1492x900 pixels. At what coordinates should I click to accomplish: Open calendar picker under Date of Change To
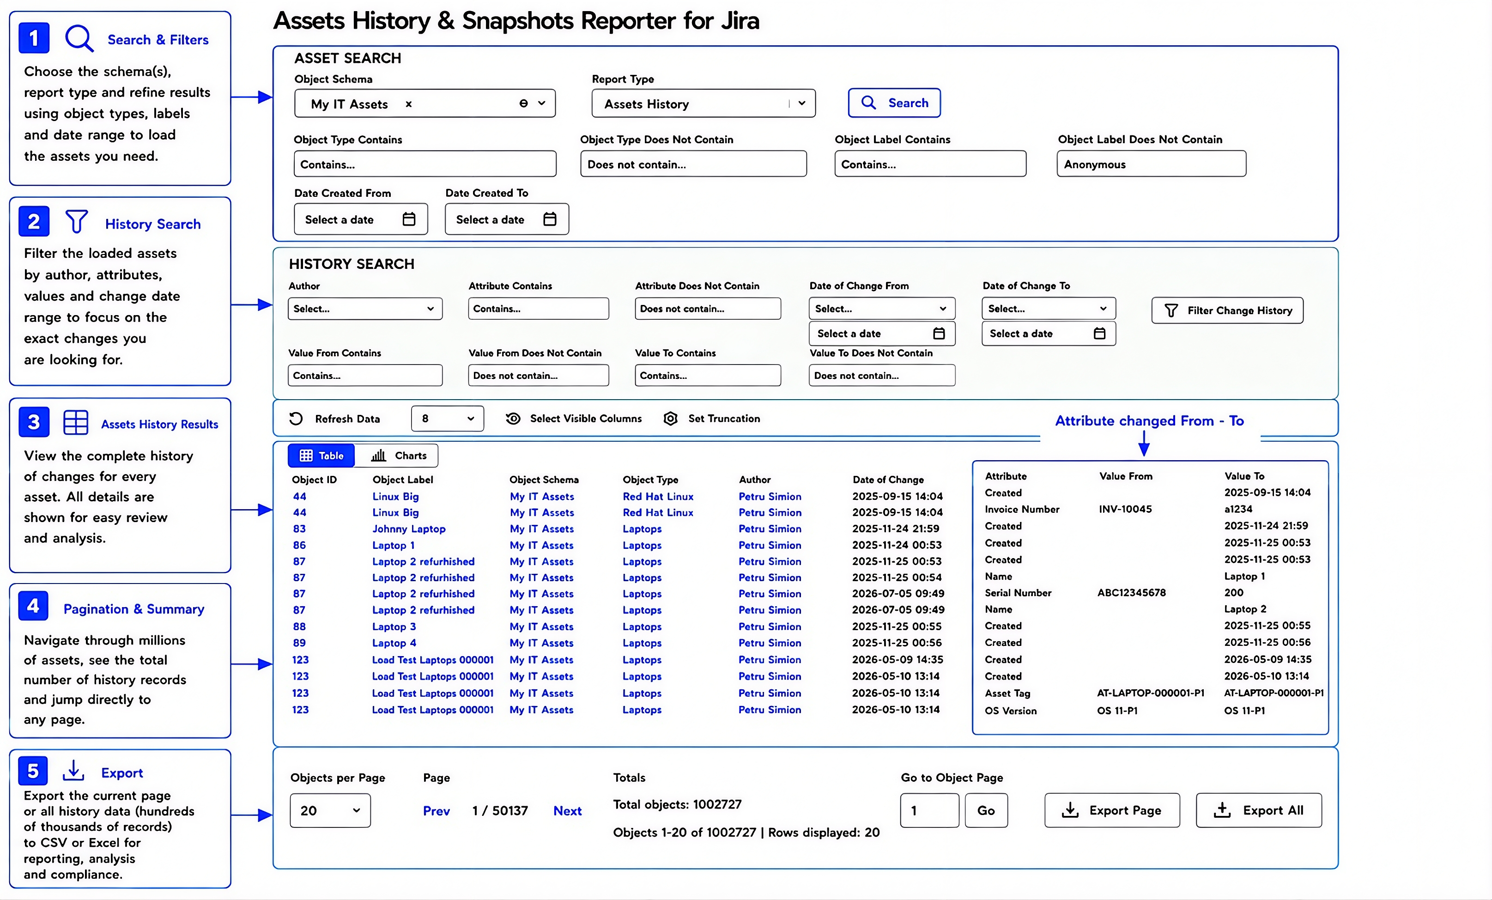1099,334
